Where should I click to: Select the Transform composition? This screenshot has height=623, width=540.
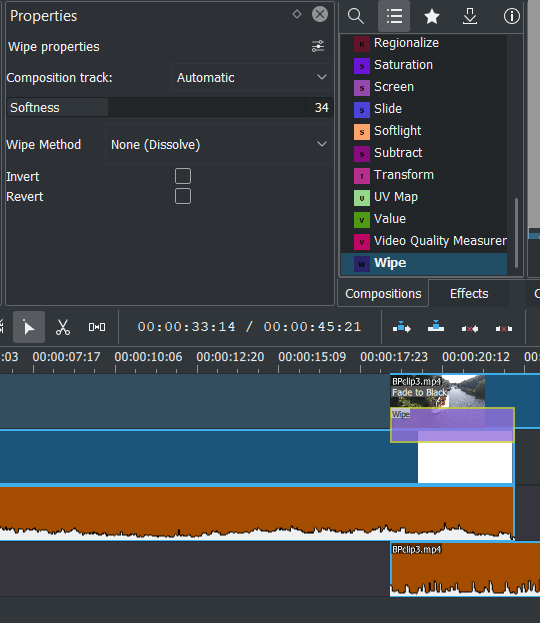(x=424, y=175)
